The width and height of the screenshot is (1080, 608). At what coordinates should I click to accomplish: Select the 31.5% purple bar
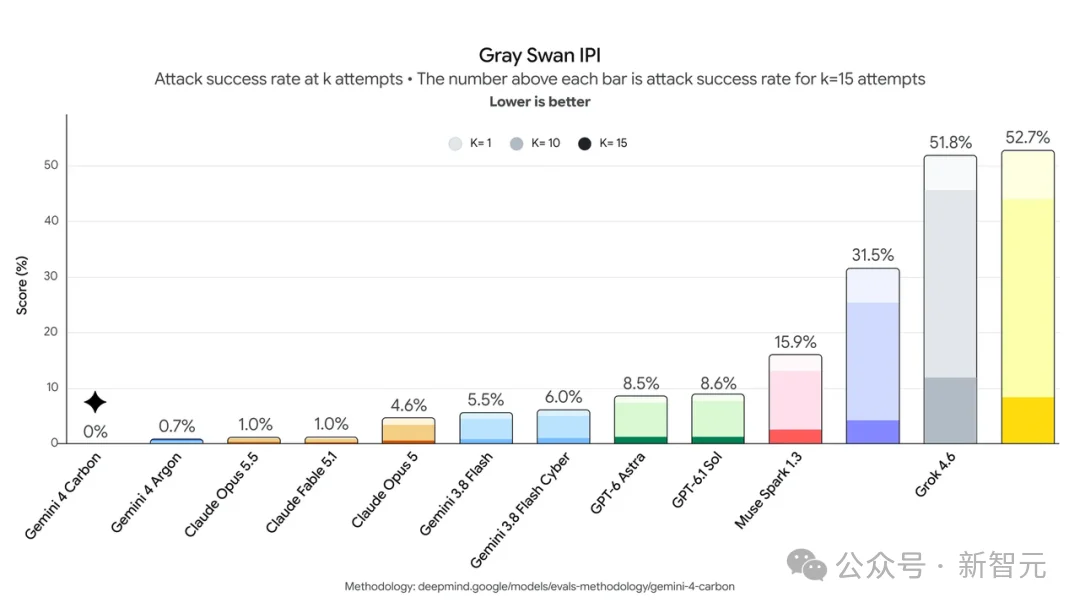coord(873,356)
